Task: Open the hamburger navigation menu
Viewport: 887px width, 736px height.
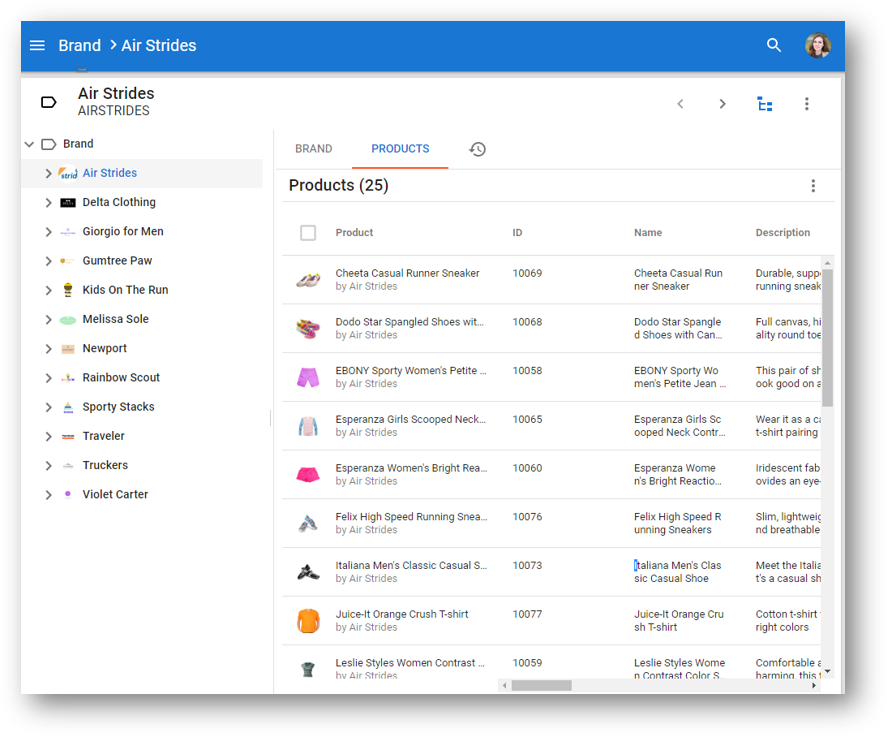Action: 37,45
